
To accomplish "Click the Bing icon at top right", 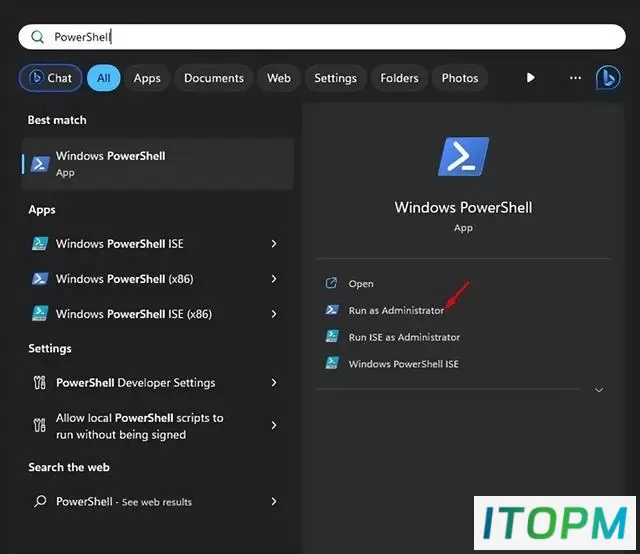I will [x=608, y=78].
